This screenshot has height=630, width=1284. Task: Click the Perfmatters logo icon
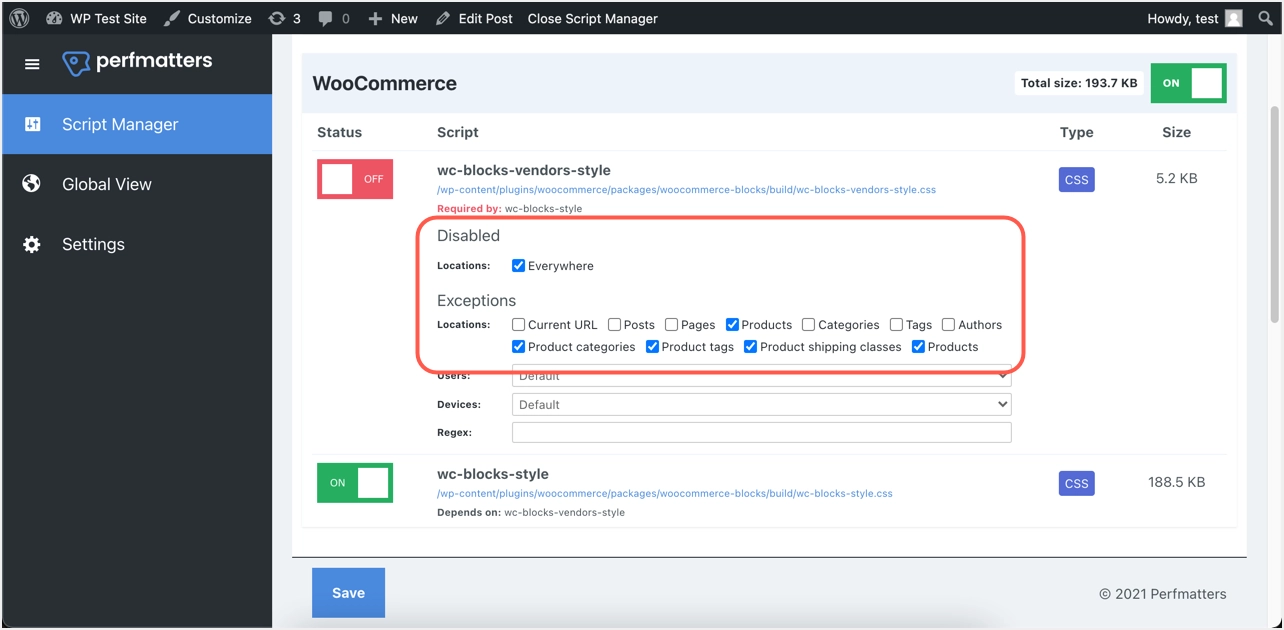[x=76, y=63]
